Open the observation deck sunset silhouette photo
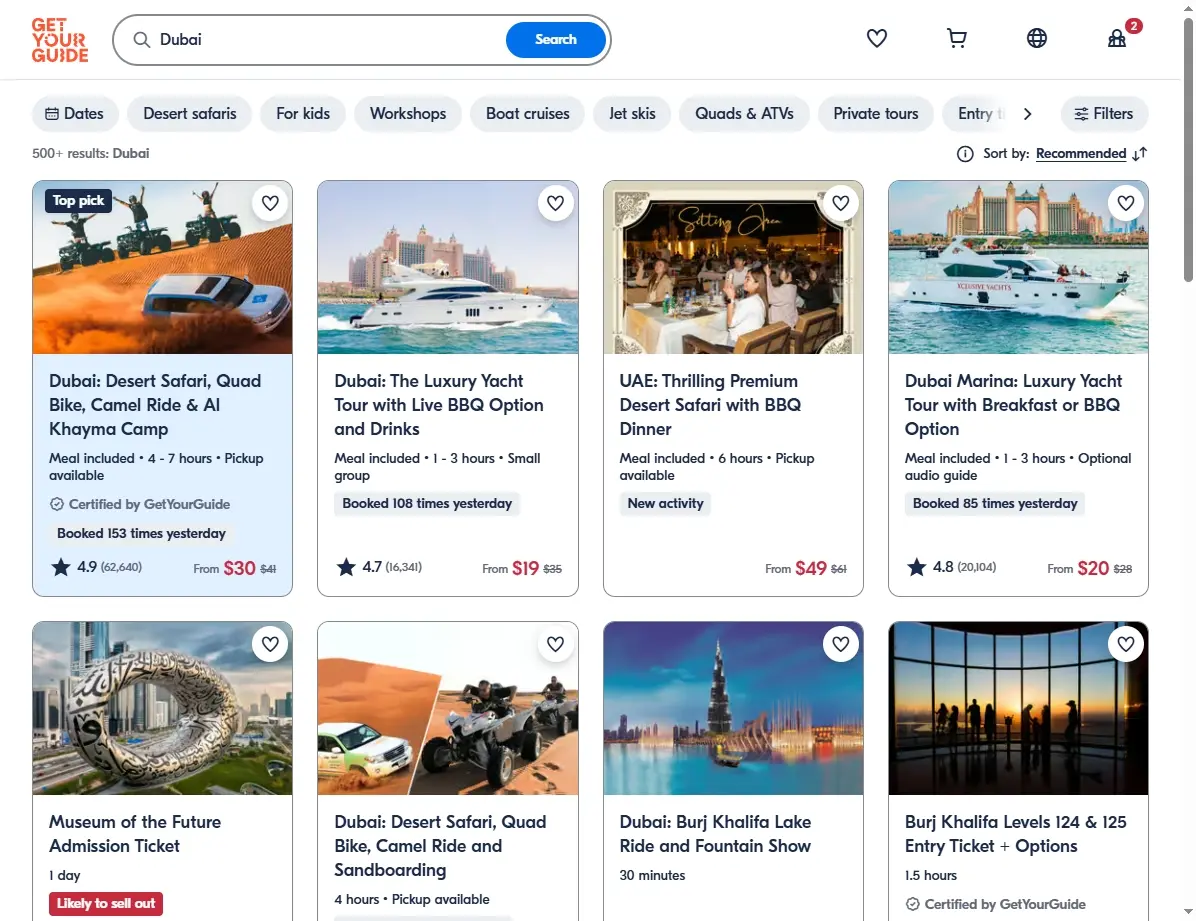The image size is (1196, 921). (1018, 708)
